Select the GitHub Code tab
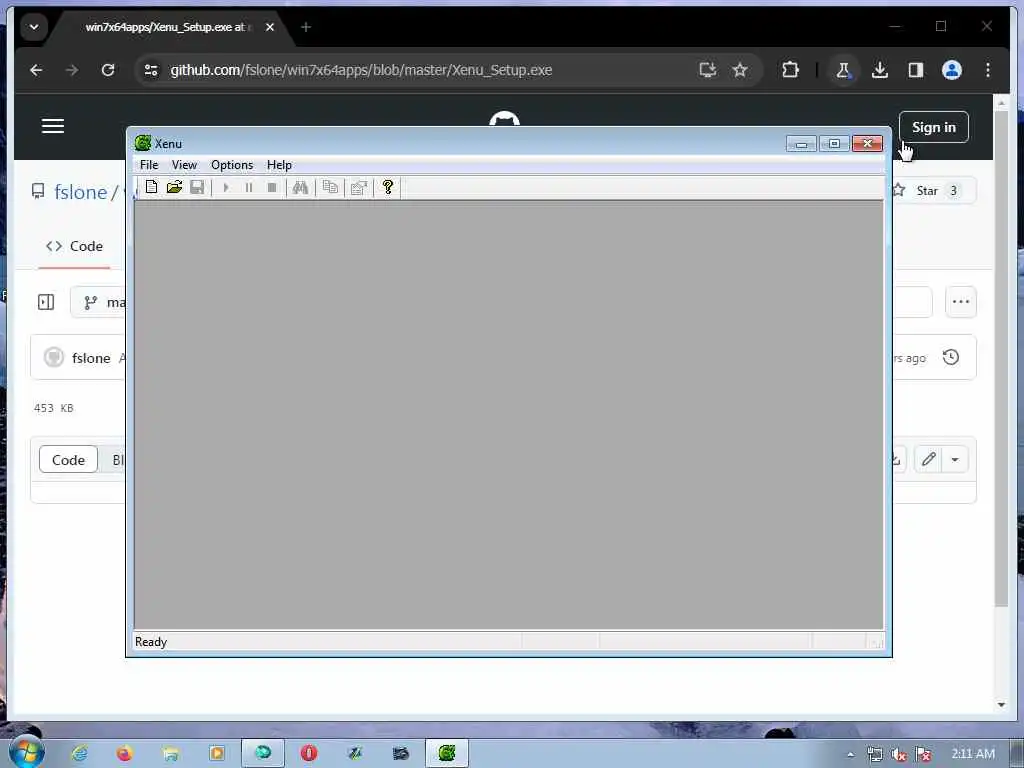 point(74,246)
